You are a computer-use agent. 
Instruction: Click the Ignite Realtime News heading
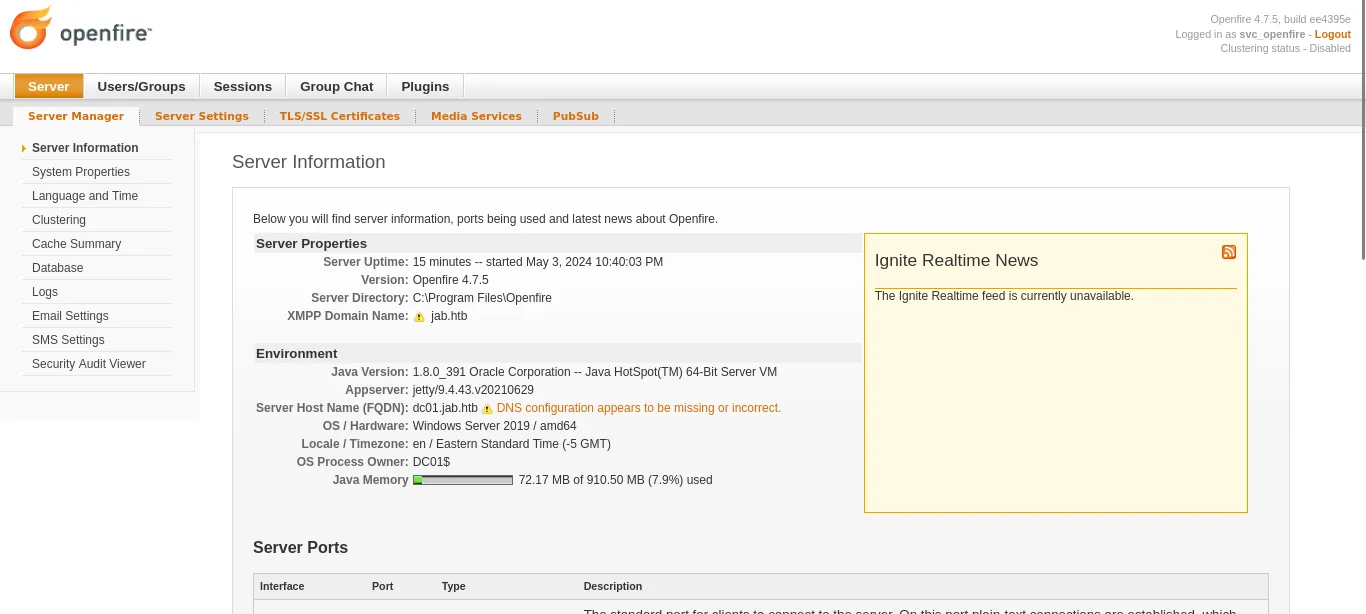(x=956, y=260)
